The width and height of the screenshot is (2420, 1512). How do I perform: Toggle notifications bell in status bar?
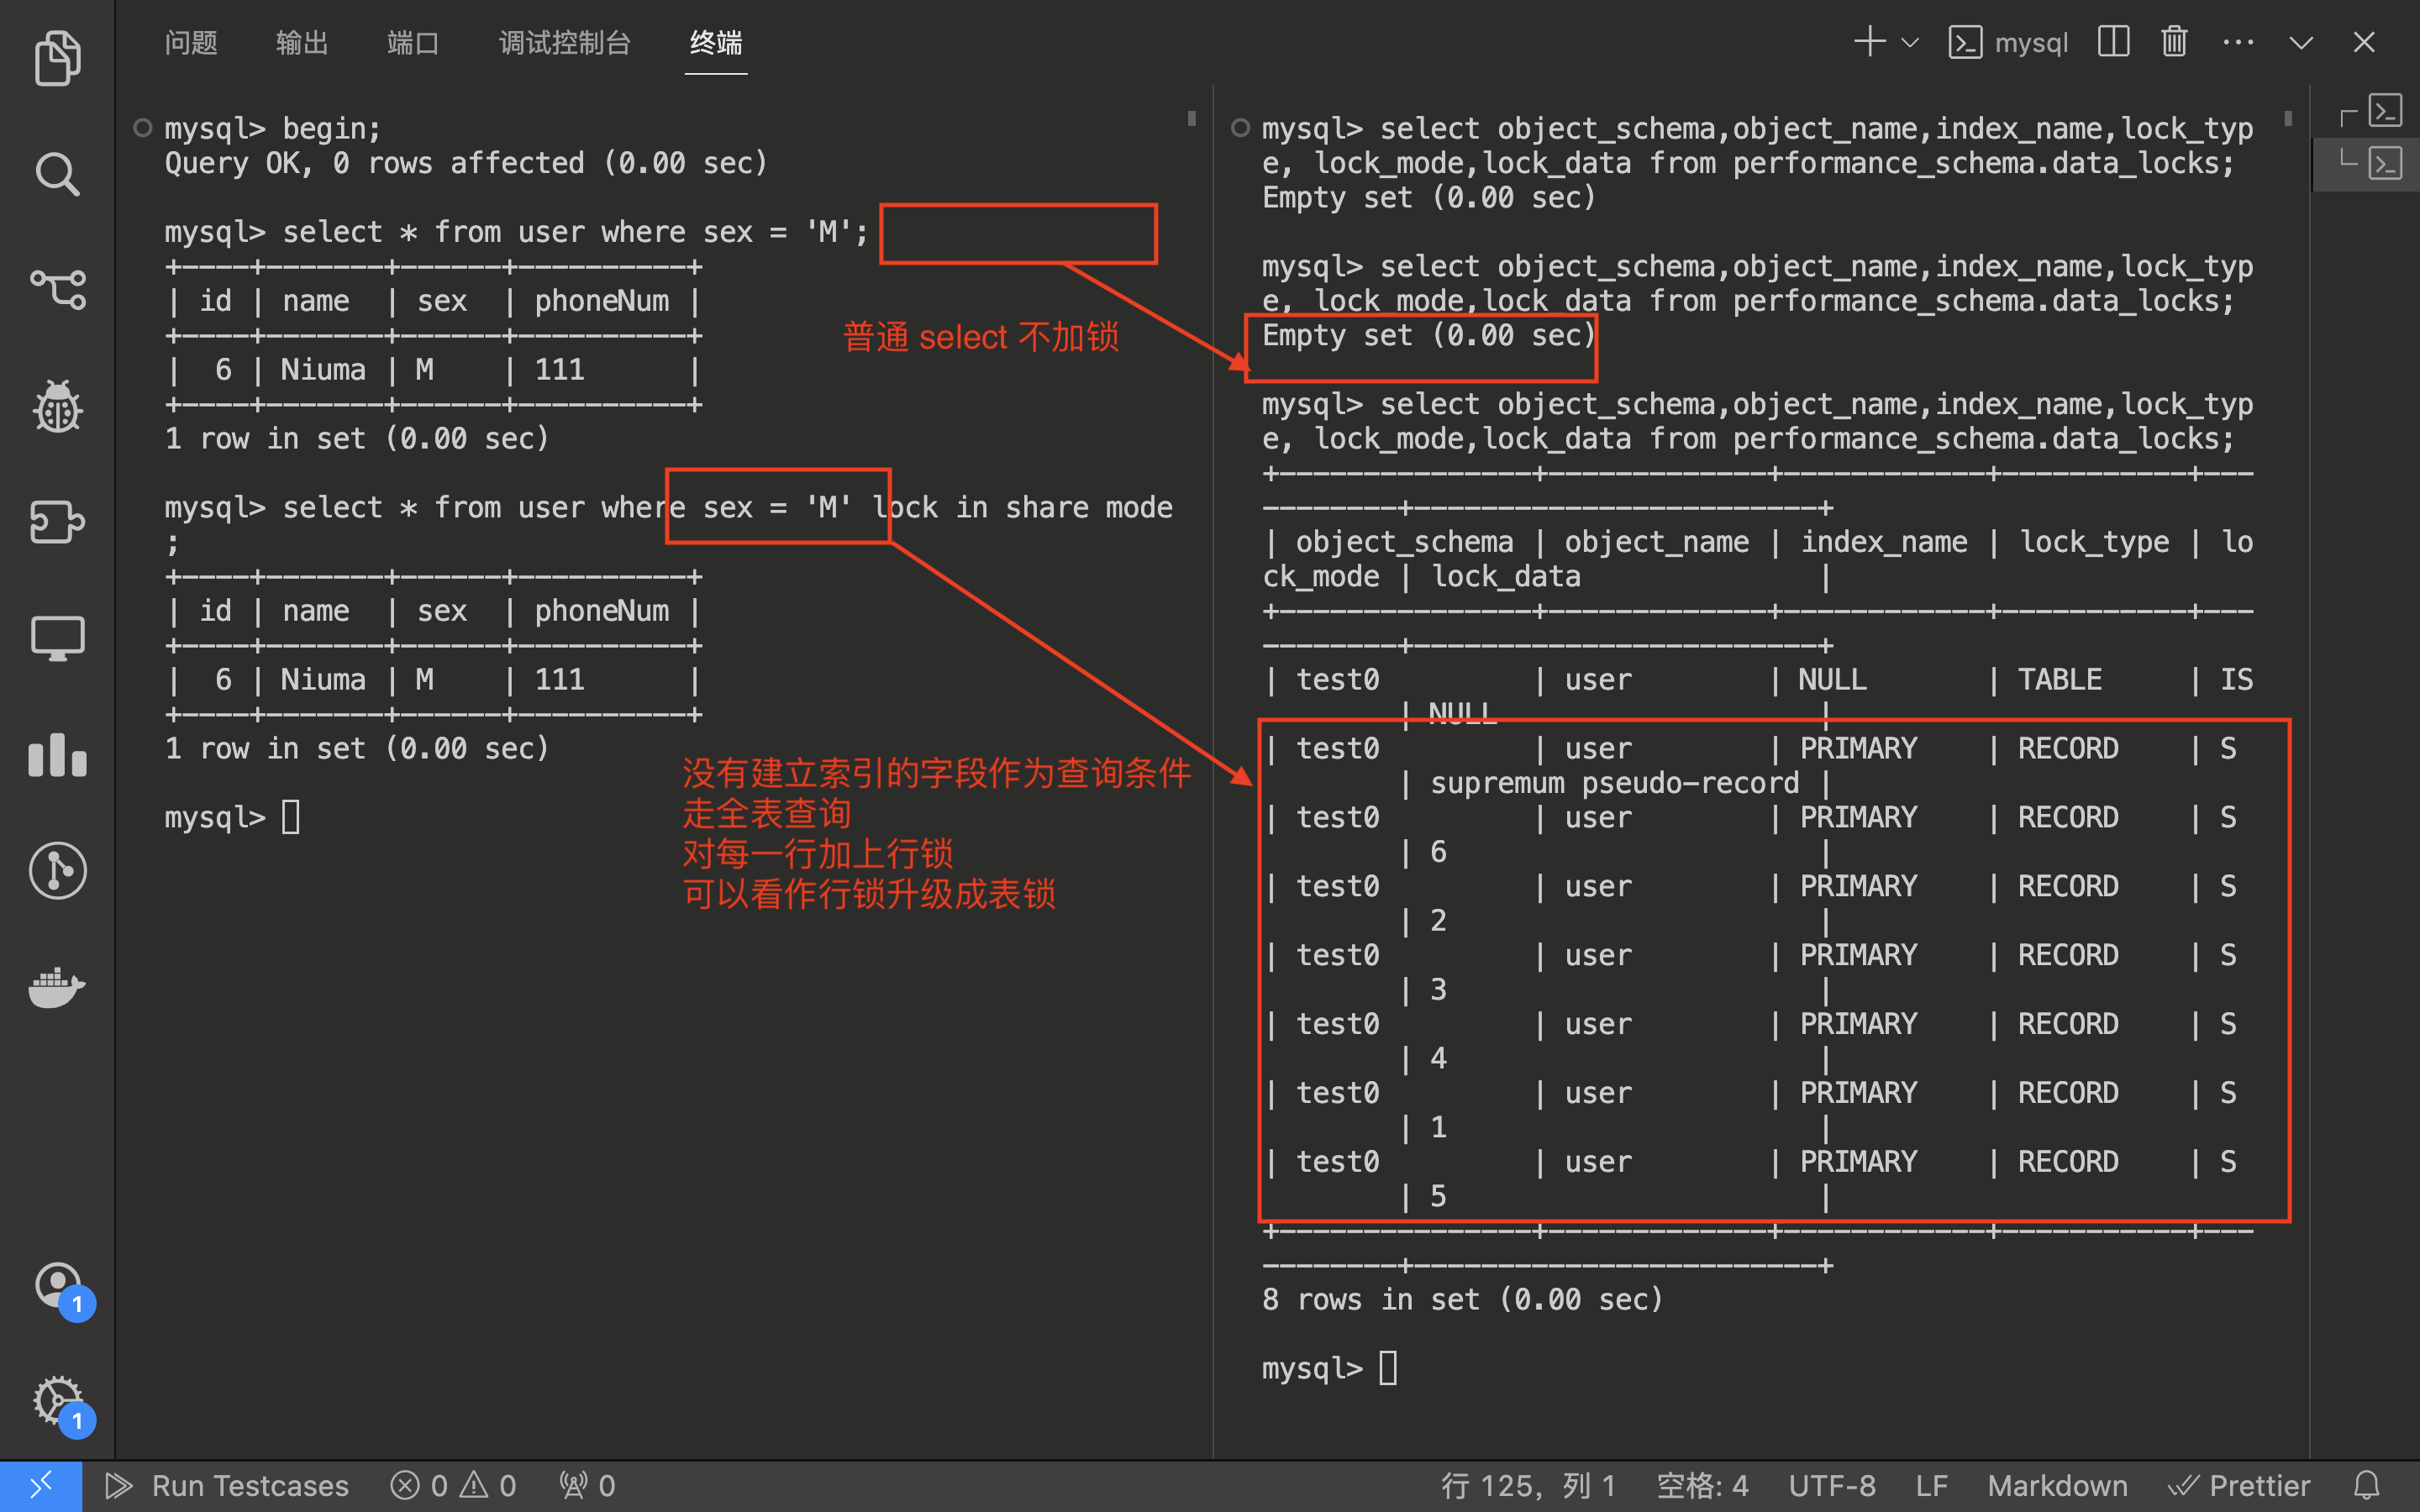click(x=2366, y=1486)
